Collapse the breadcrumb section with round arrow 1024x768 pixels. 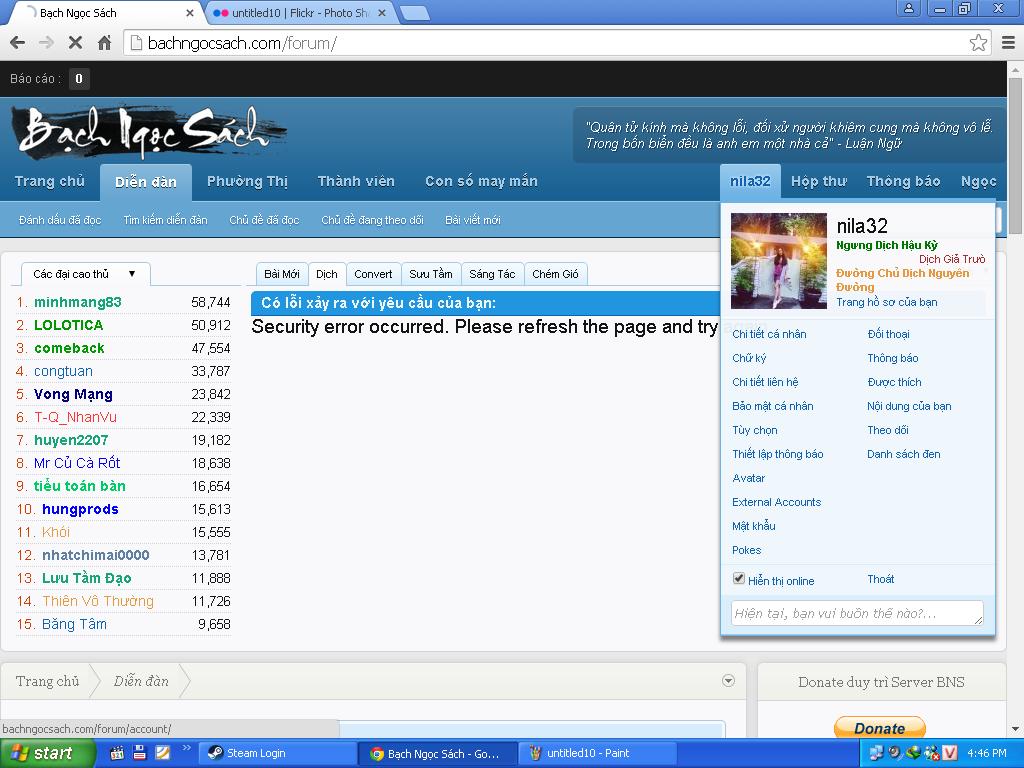click(x=728, y=681)
